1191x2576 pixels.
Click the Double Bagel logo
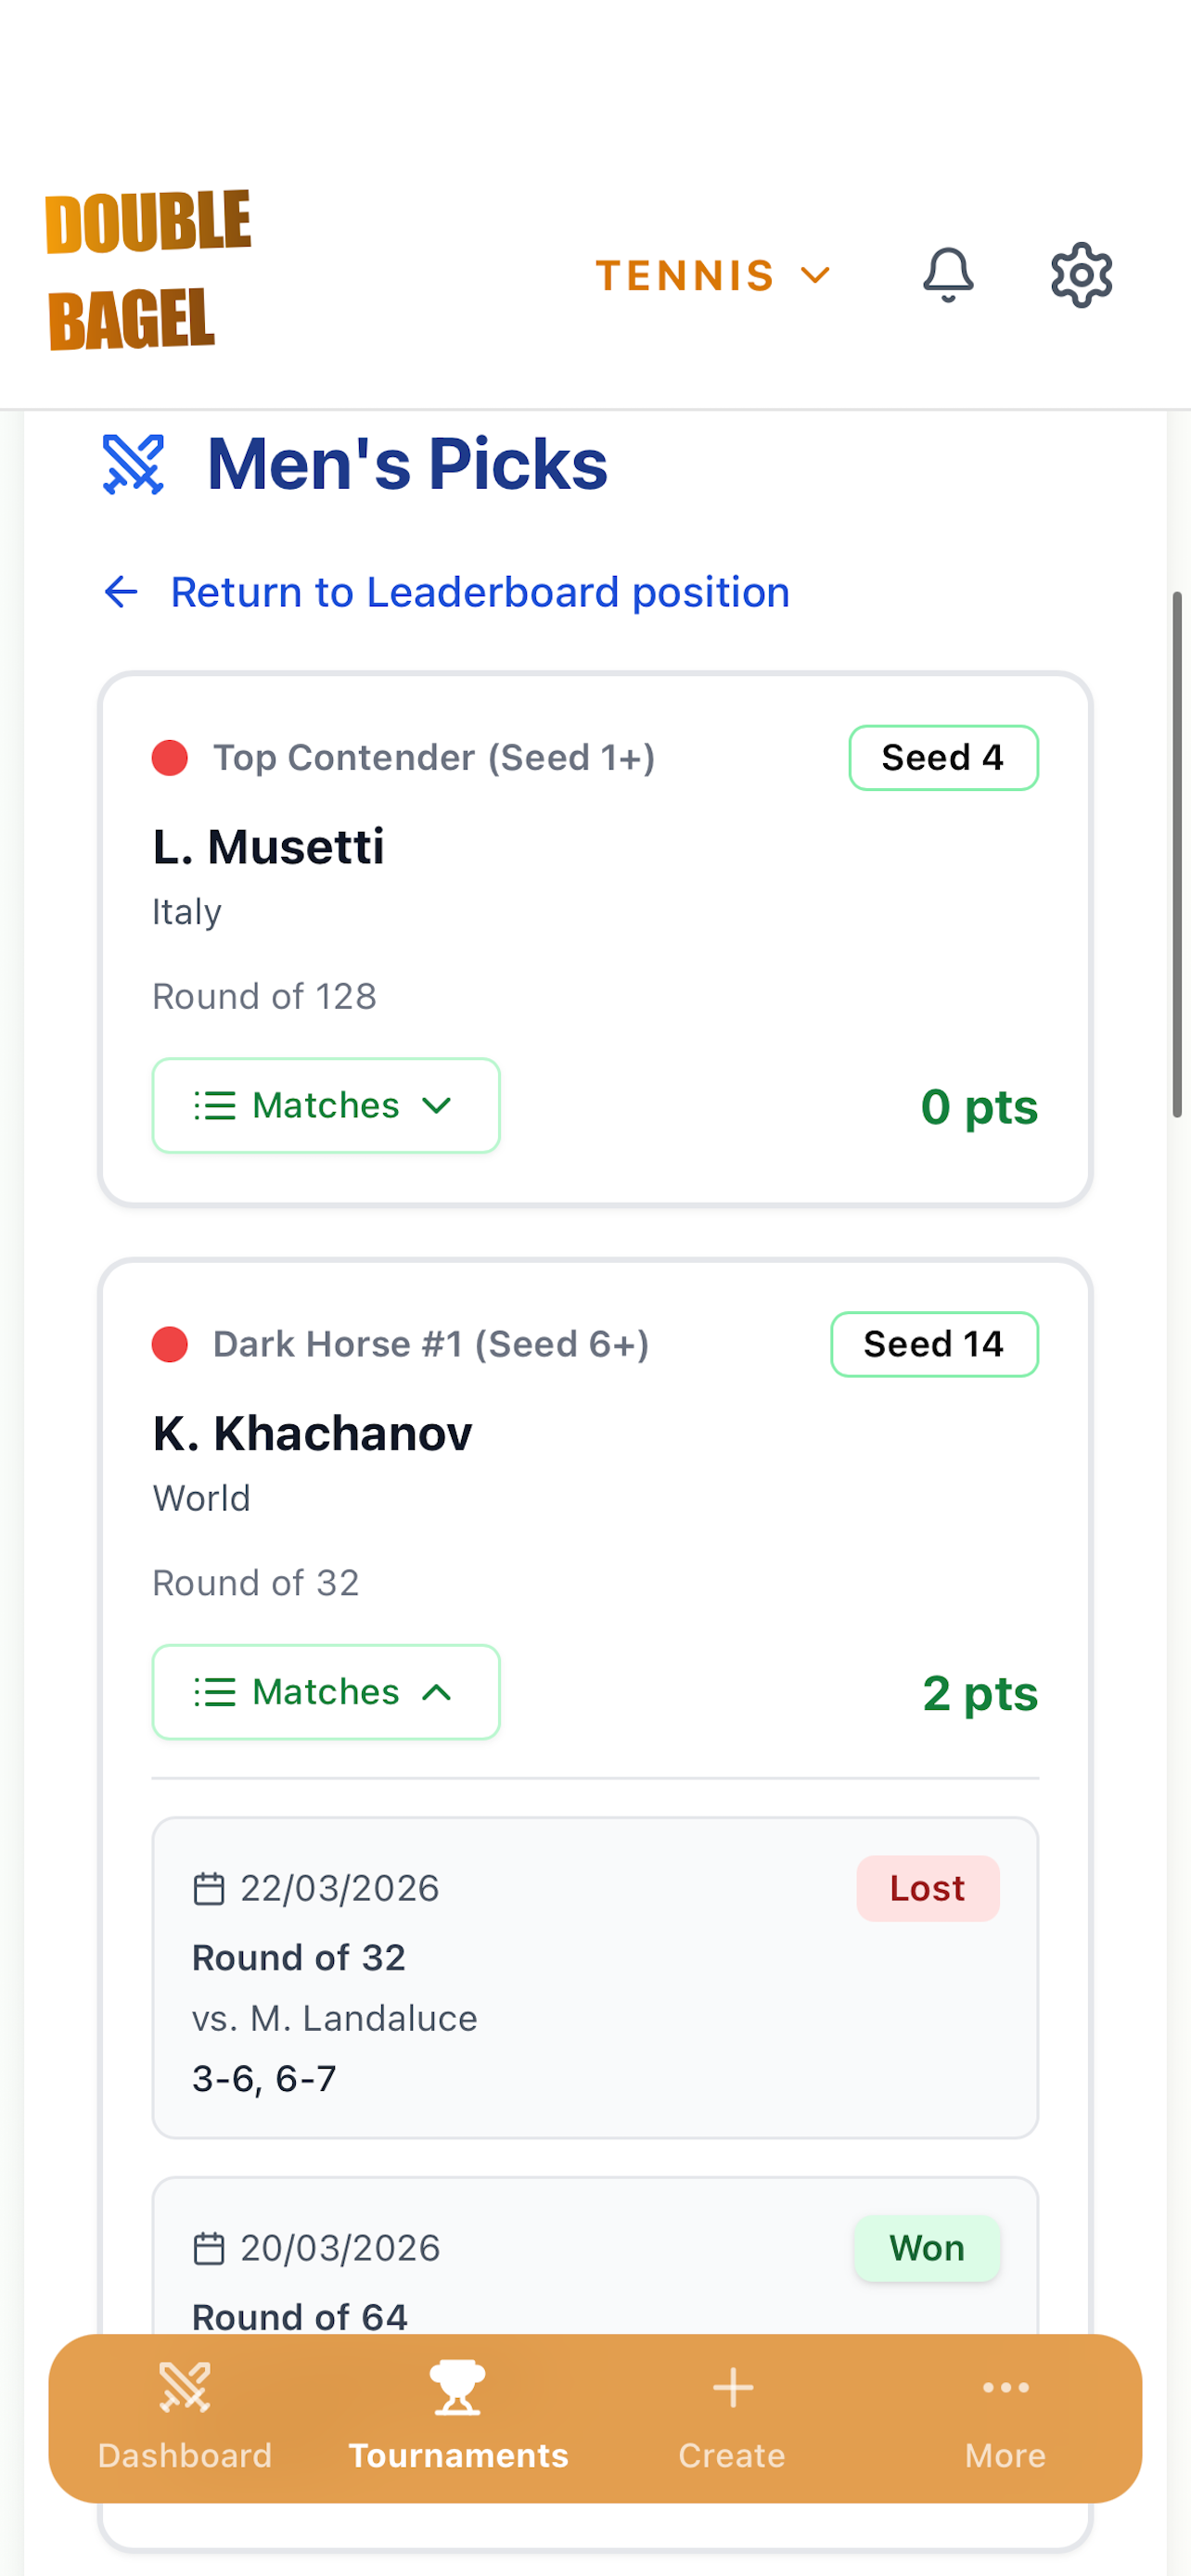click(148, 270)
